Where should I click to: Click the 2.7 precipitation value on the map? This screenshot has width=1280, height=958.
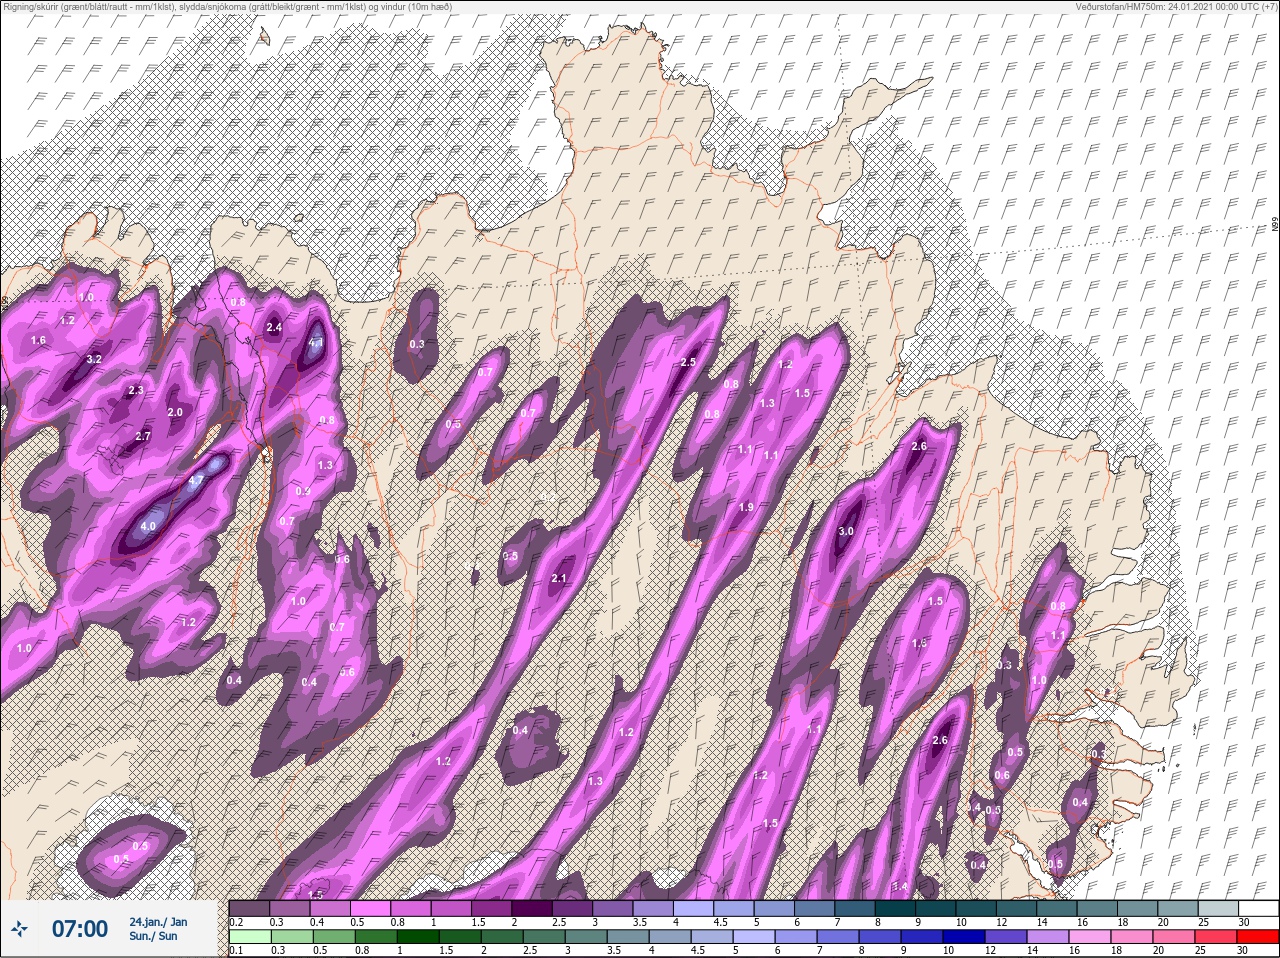(x=143, y=436)
